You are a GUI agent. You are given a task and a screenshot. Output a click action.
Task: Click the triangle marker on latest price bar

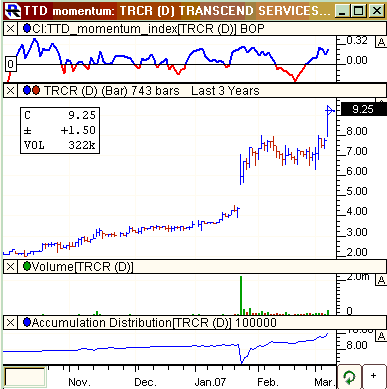point(329,110)
